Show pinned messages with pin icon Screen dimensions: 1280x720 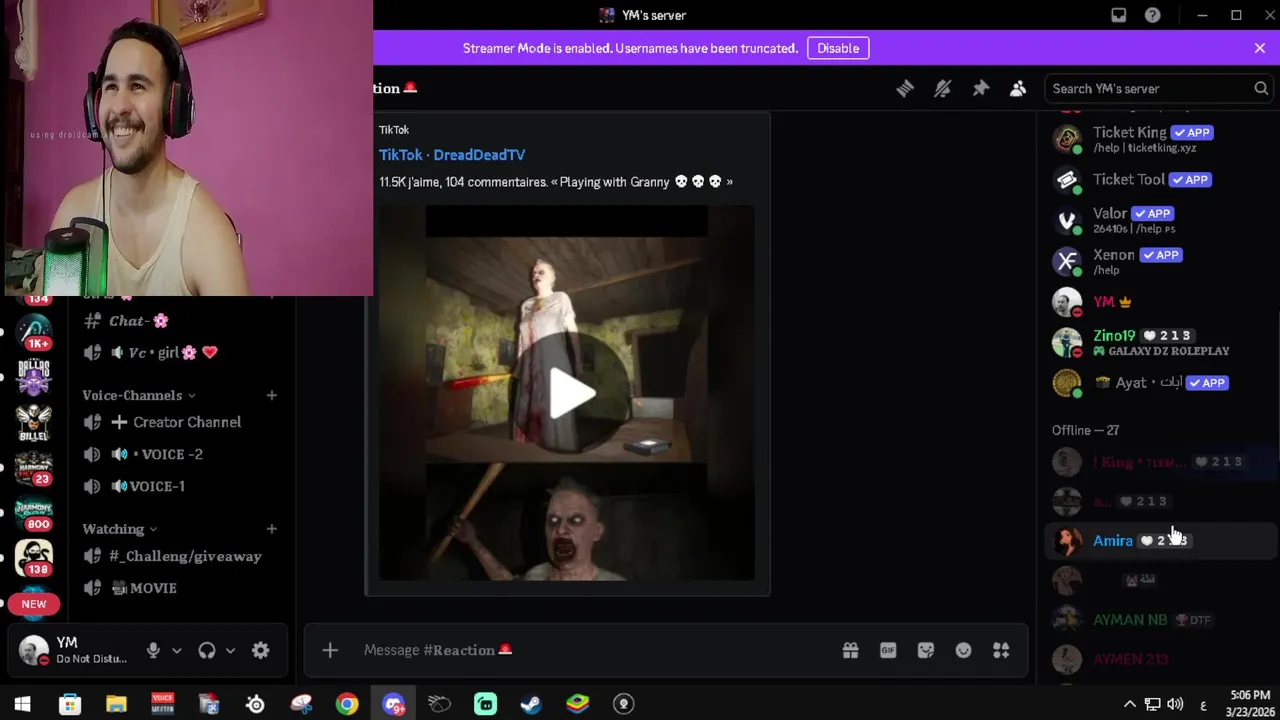coord(980,88)
